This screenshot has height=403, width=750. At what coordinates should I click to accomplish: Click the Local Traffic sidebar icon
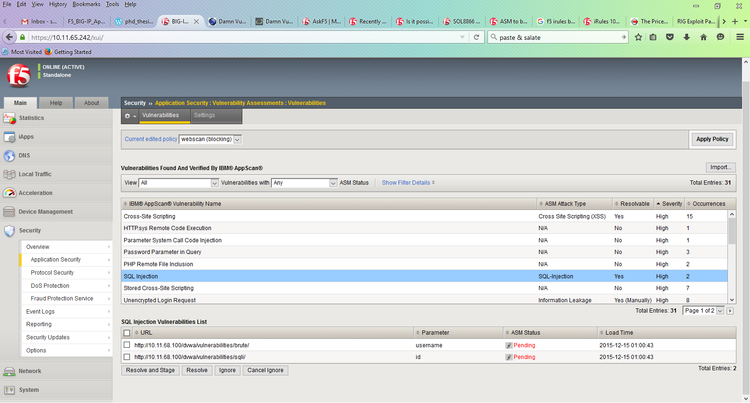tap(9, 174)
